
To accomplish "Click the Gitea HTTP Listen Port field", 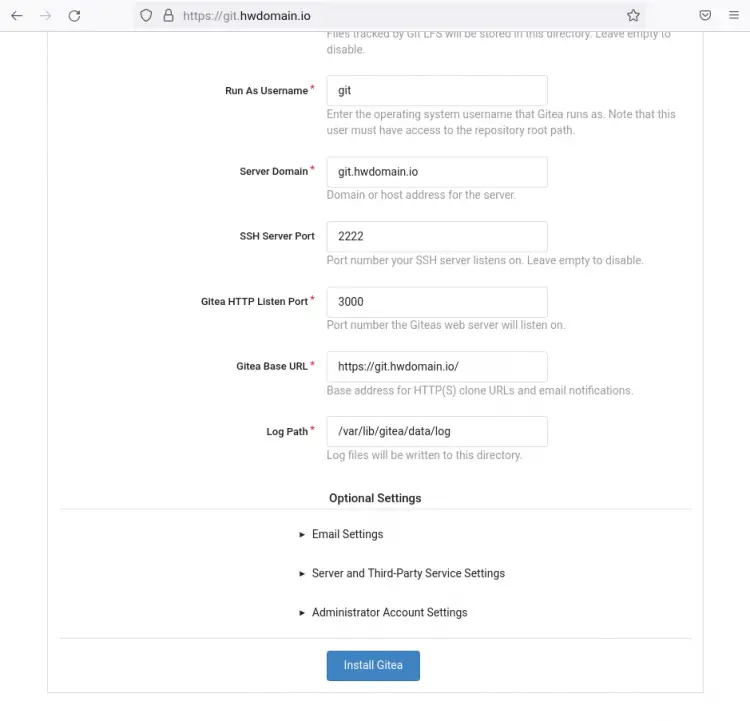I will (x=437, y=302).
